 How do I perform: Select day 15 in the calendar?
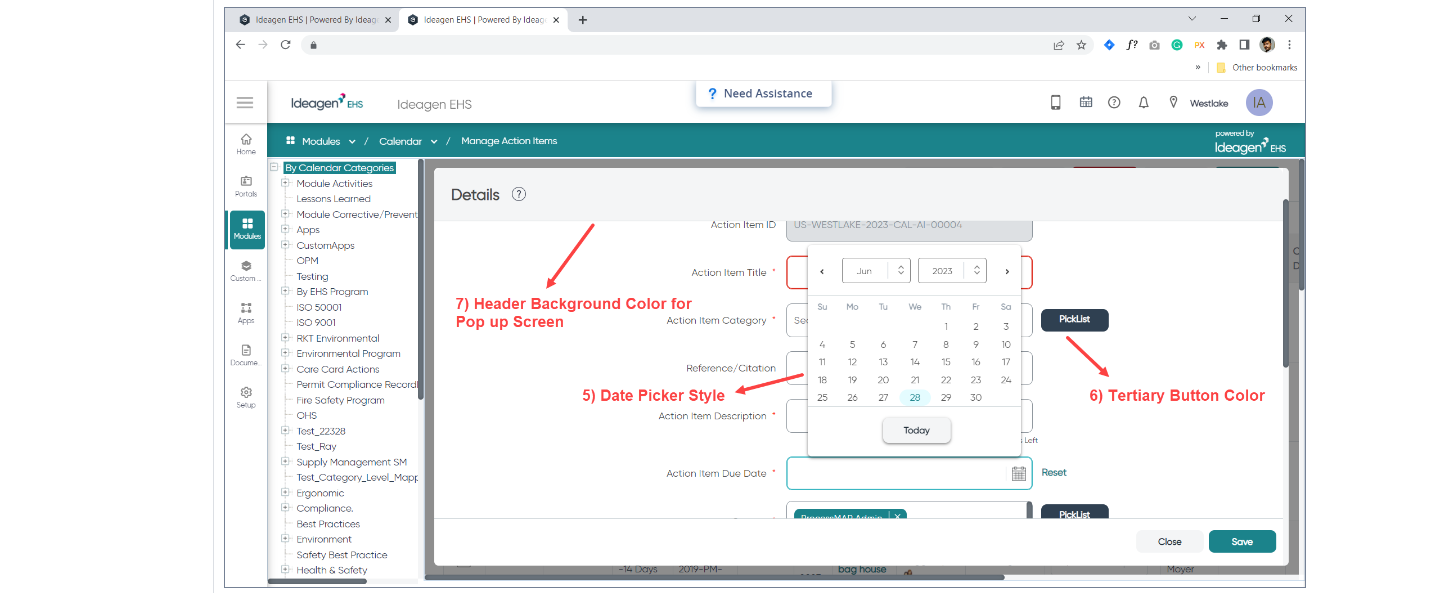click(x=946, y=362)
